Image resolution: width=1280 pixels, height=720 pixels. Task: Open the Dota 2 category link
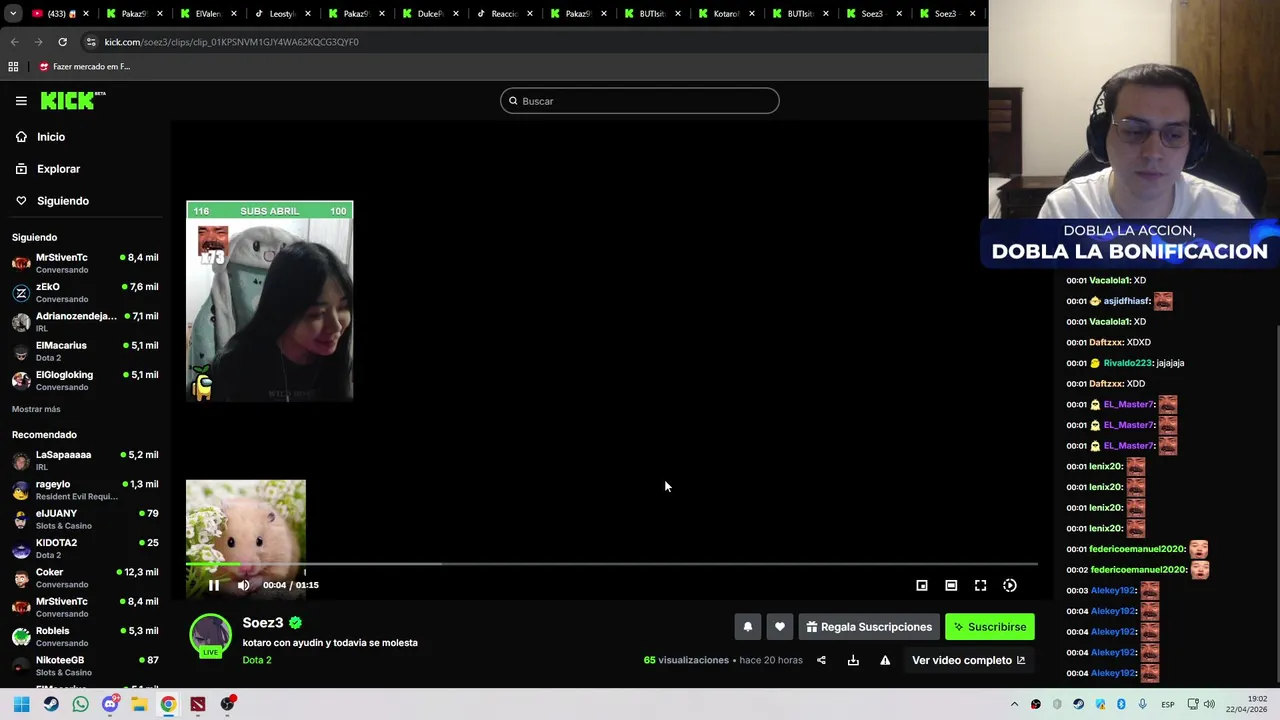point(257,660)
